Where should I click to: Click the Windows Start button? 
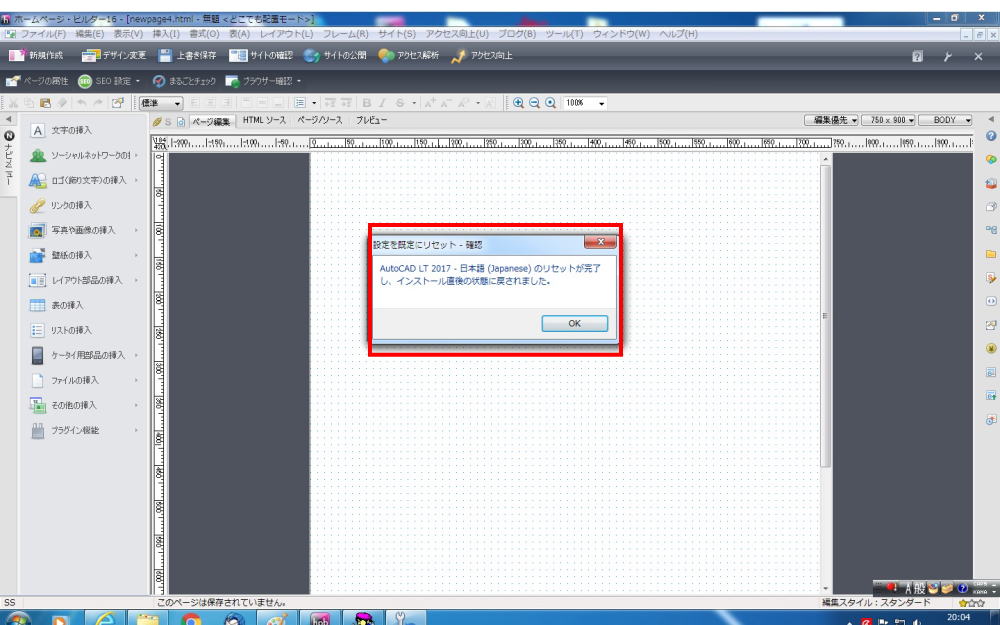pos(18,619)
